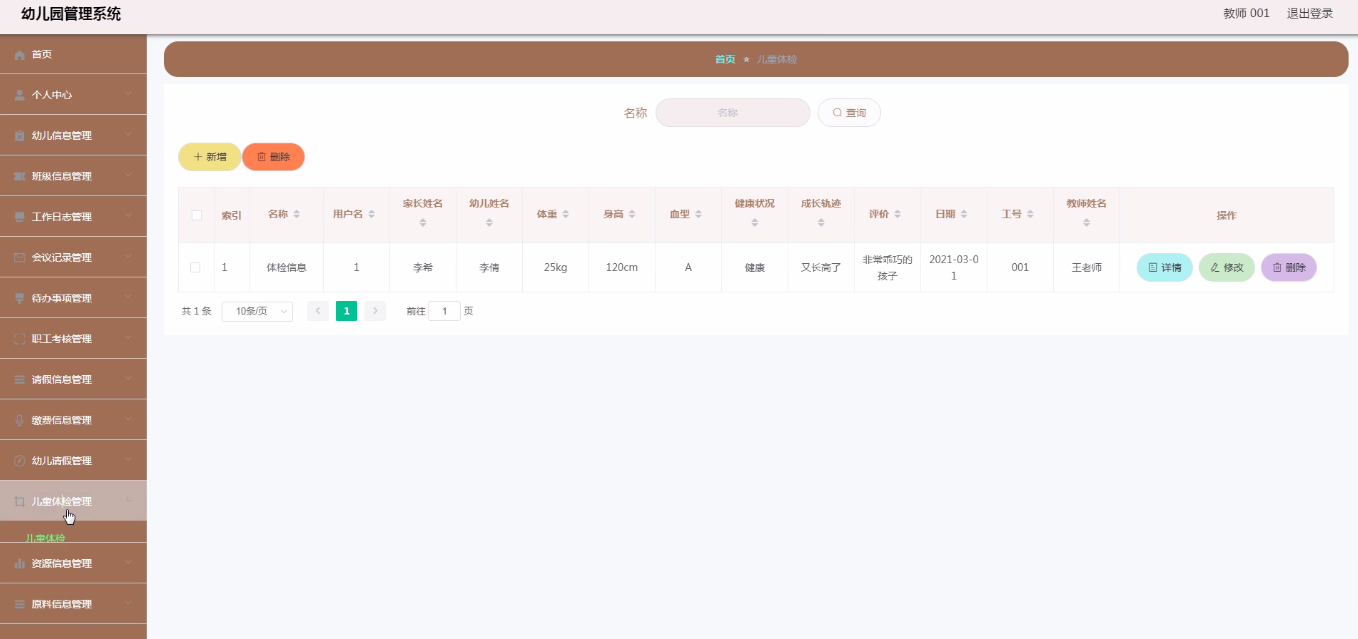Select the 儿童体检 submenu item

[x=45, y=538]
